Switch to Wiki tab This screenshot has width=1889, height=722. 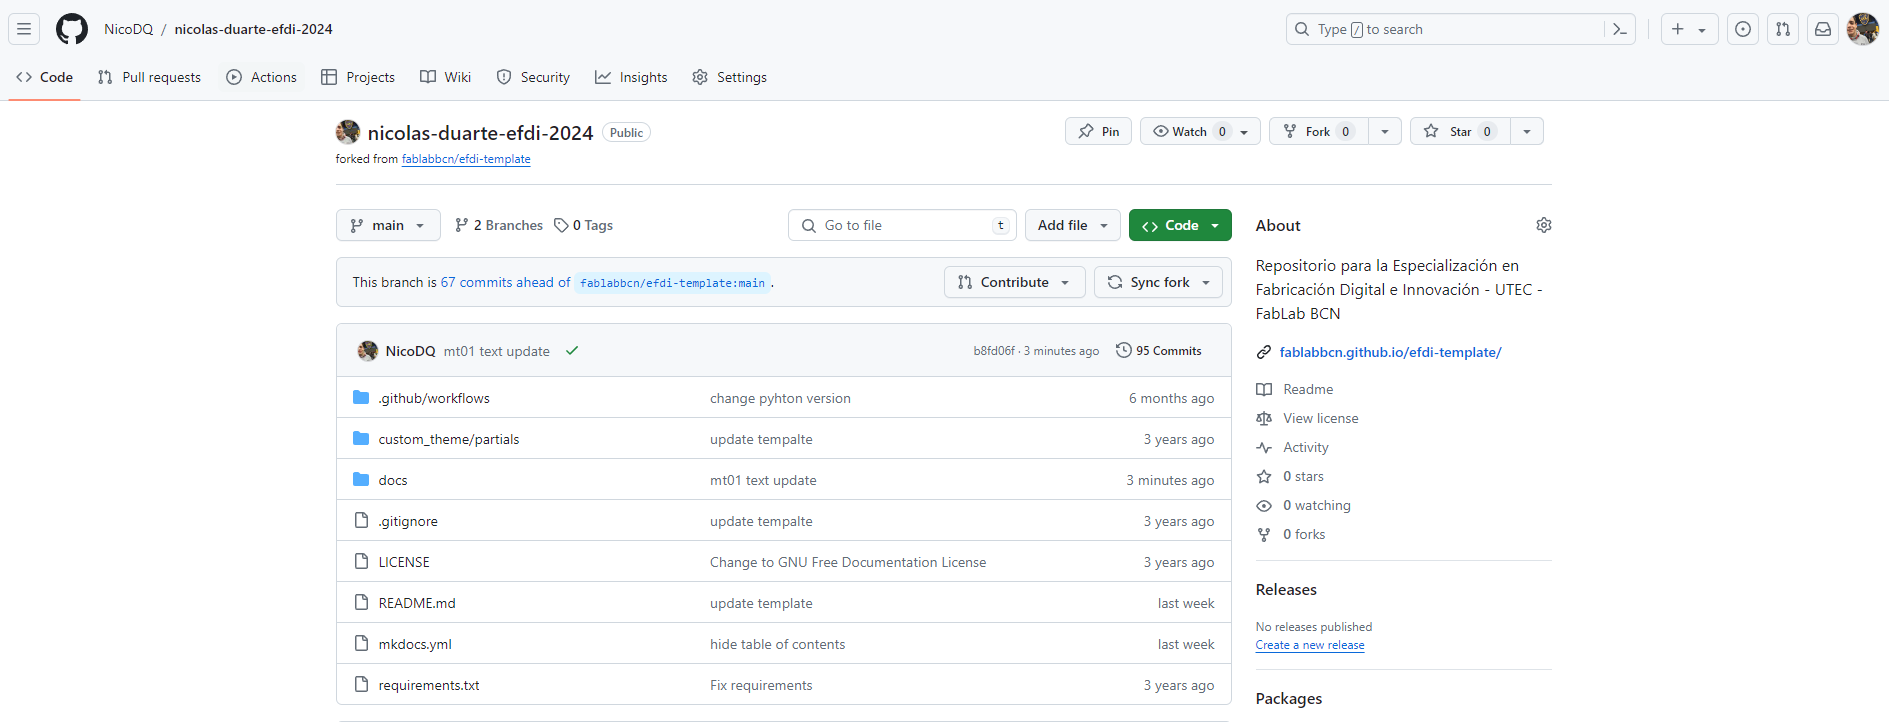pyautogui.click(x=445, y=77)
